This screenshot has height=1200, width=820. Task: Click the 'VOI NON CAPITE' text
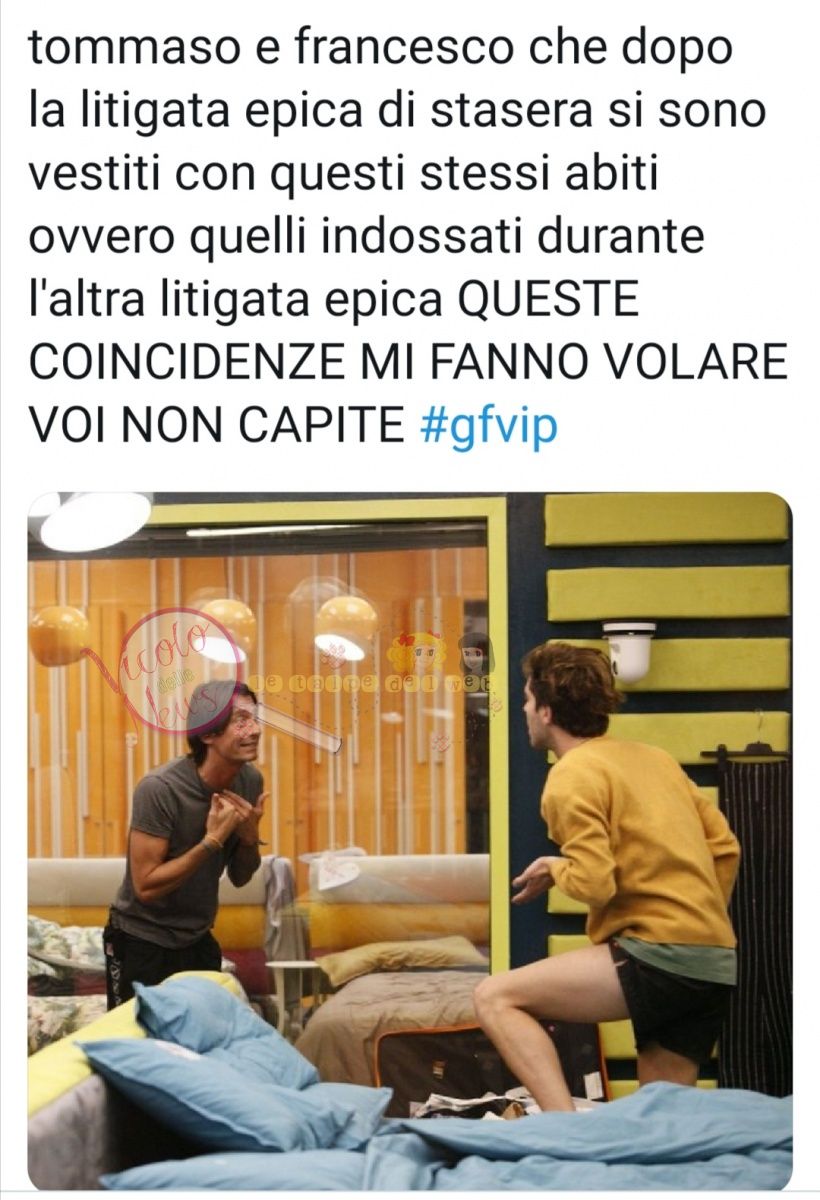[215, 425]
